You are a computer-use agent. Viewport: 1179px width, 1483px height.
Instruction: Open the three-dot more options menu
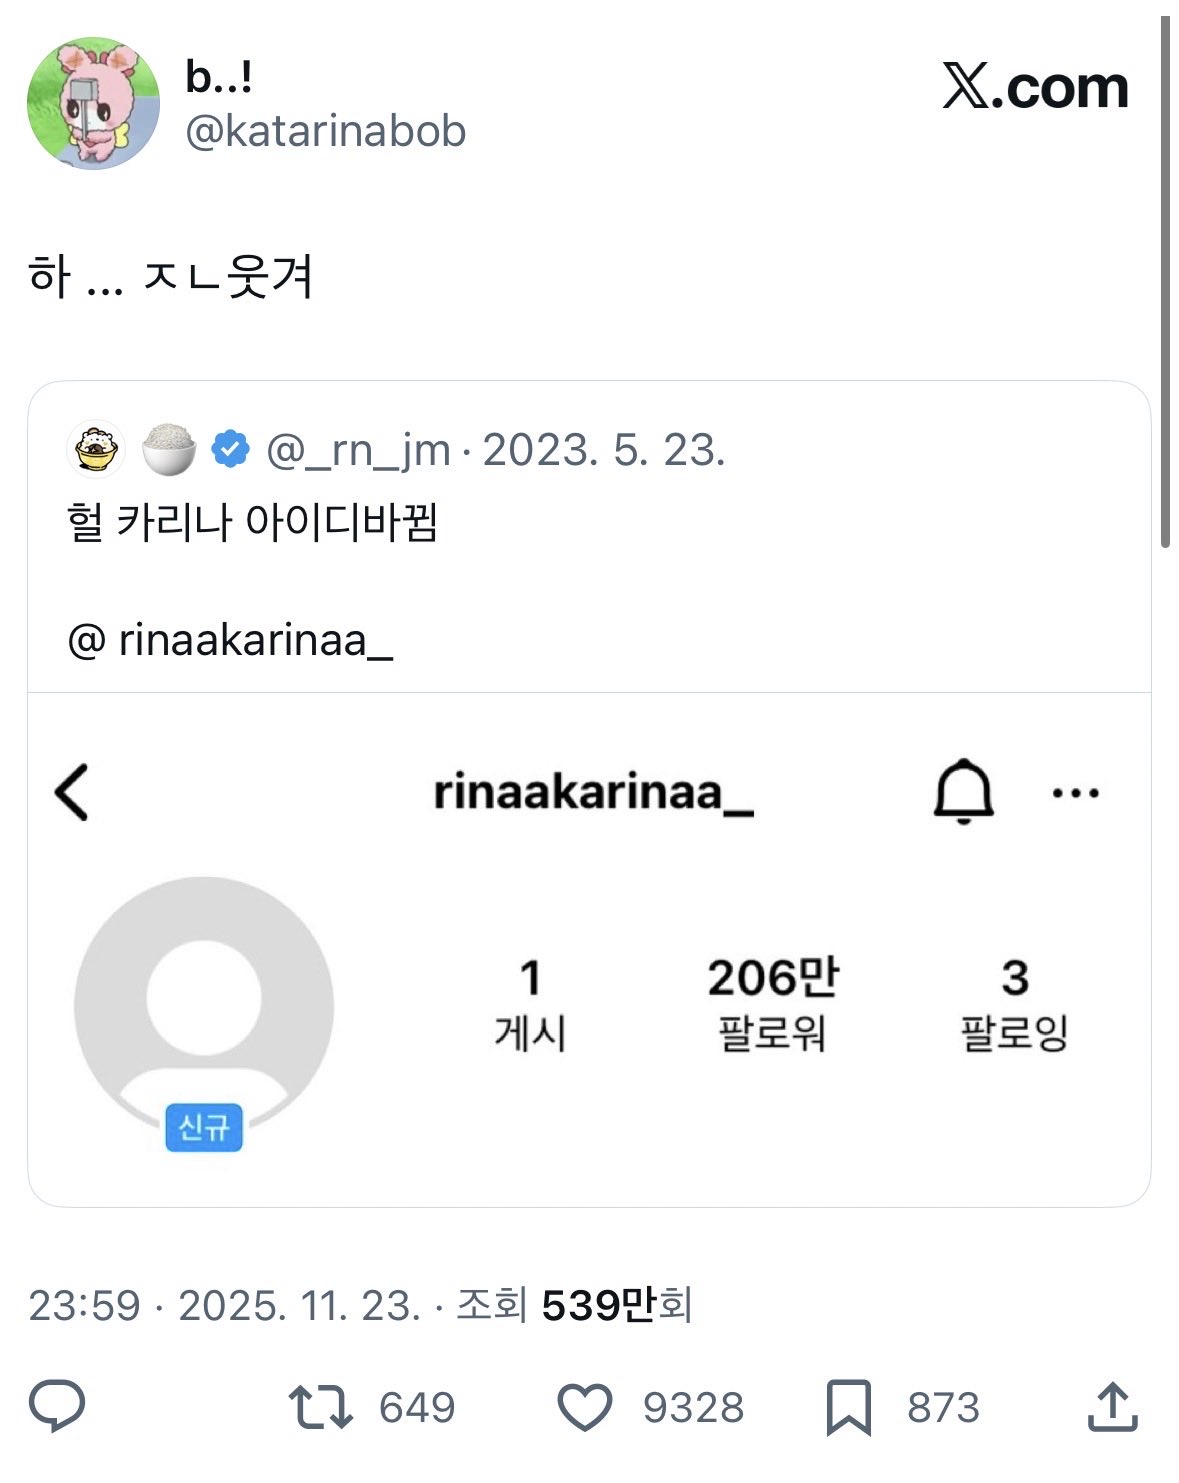(x=1076, y=793)
